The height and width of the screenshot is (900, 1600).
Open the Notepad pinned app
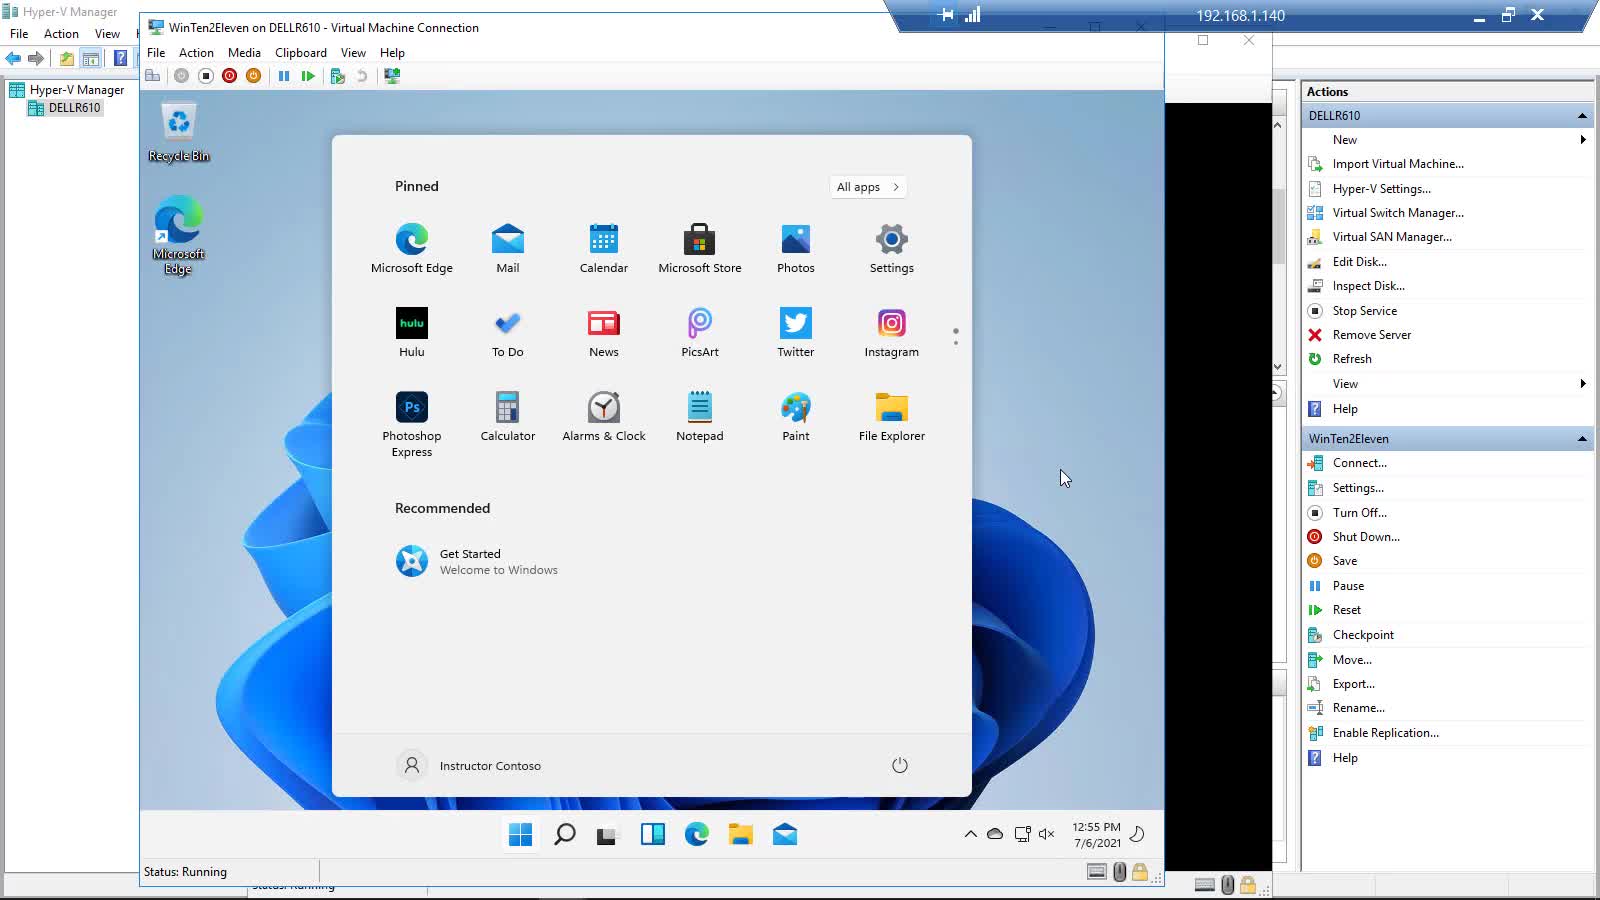pos(700,416)
